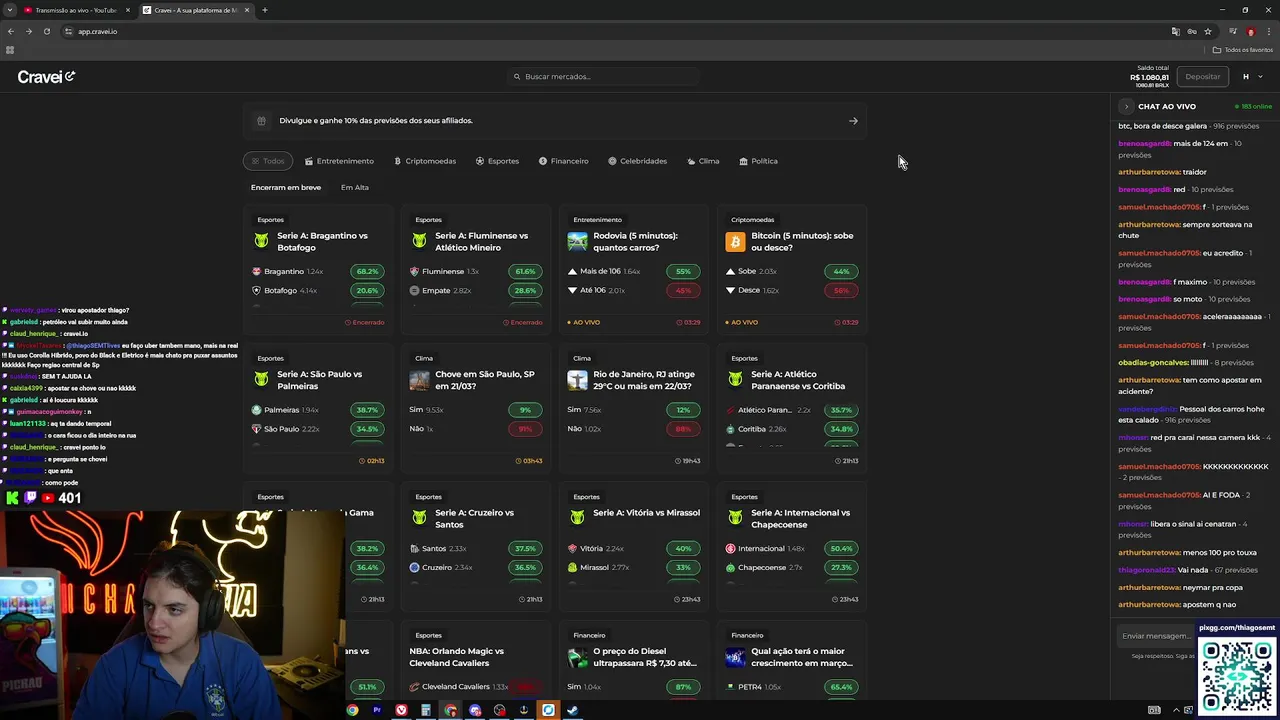Open Premiere Pro from the taskbar
Image resolution: width=1280 pixels, height=720 pixels.
pyautogui.click(x=377, y=710)
